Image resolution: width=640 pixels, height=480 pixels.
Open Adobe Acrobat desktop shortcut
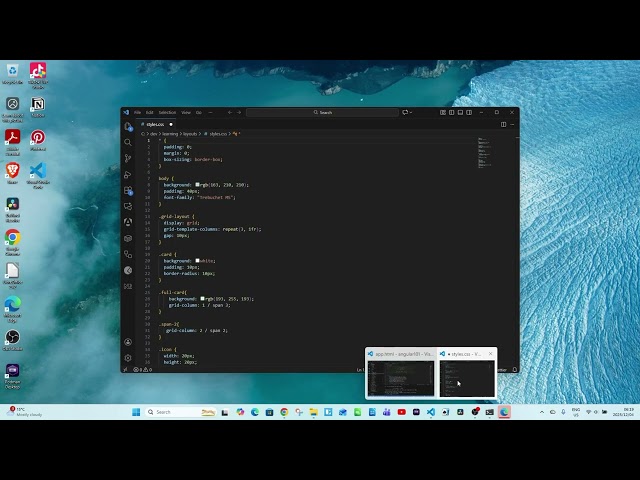[x=13, y=142]
